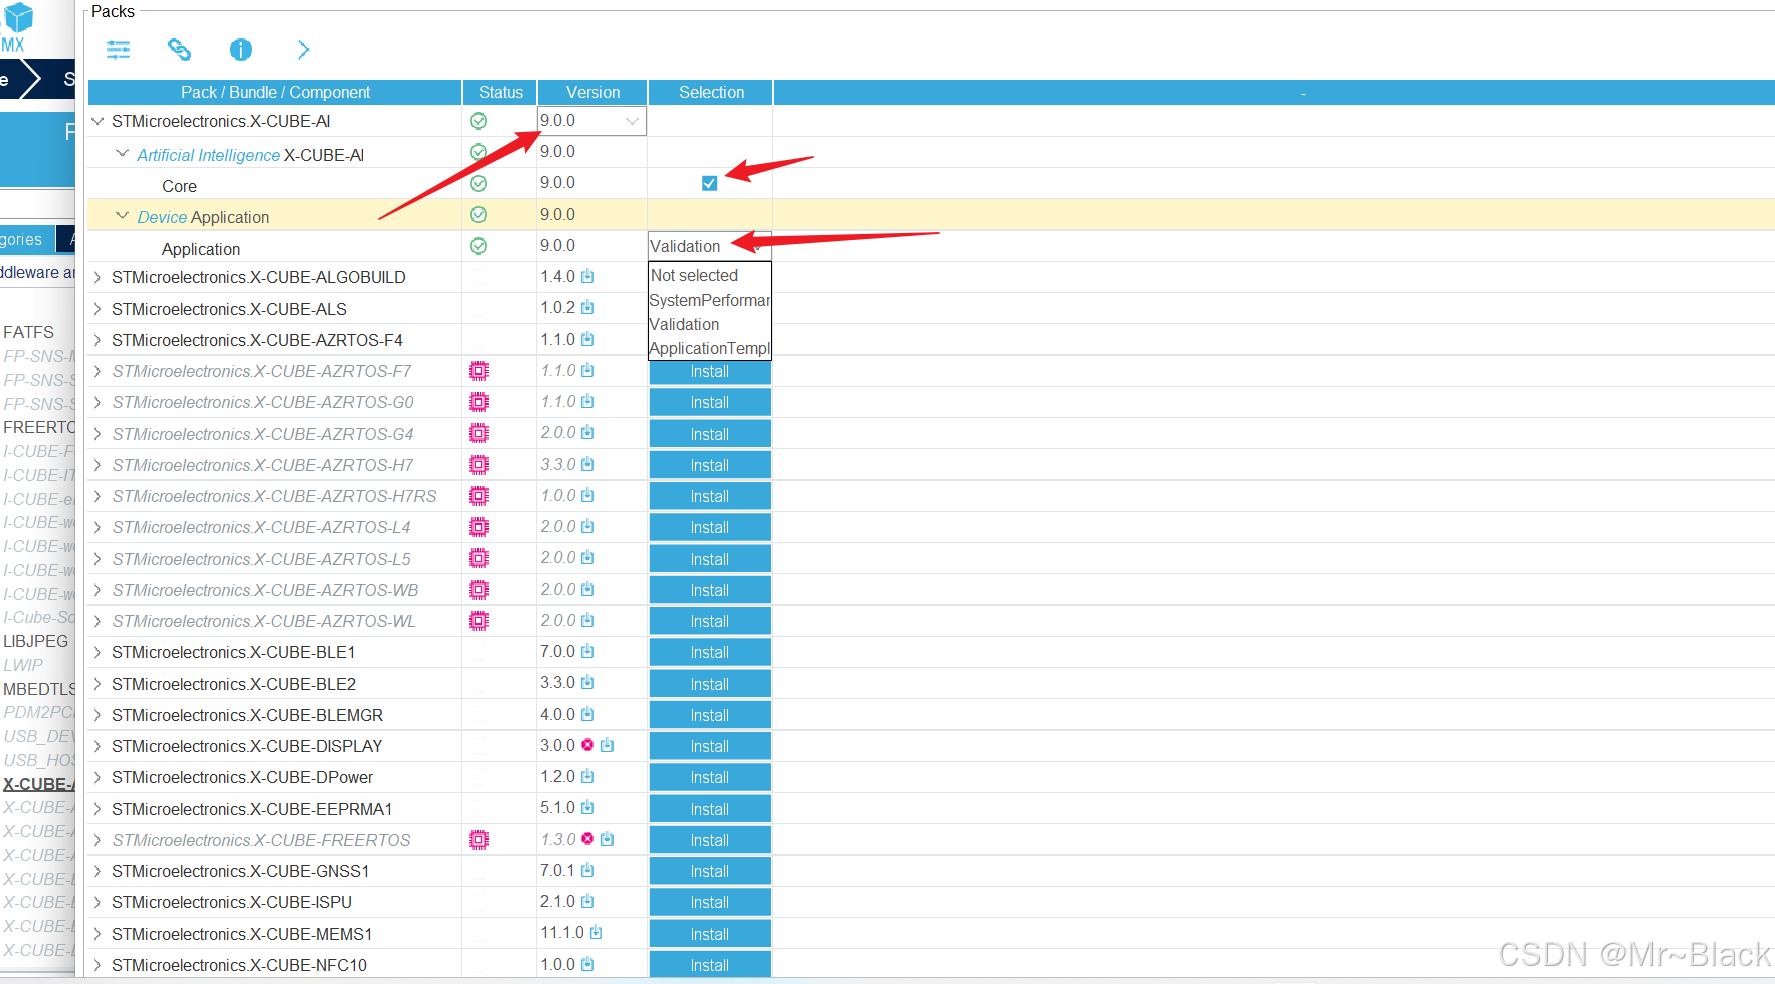The image size is (1775, 984).
Task: Choose 'ApplicationTemplate' in the dropdown list
Action: (x=710, y=348)
